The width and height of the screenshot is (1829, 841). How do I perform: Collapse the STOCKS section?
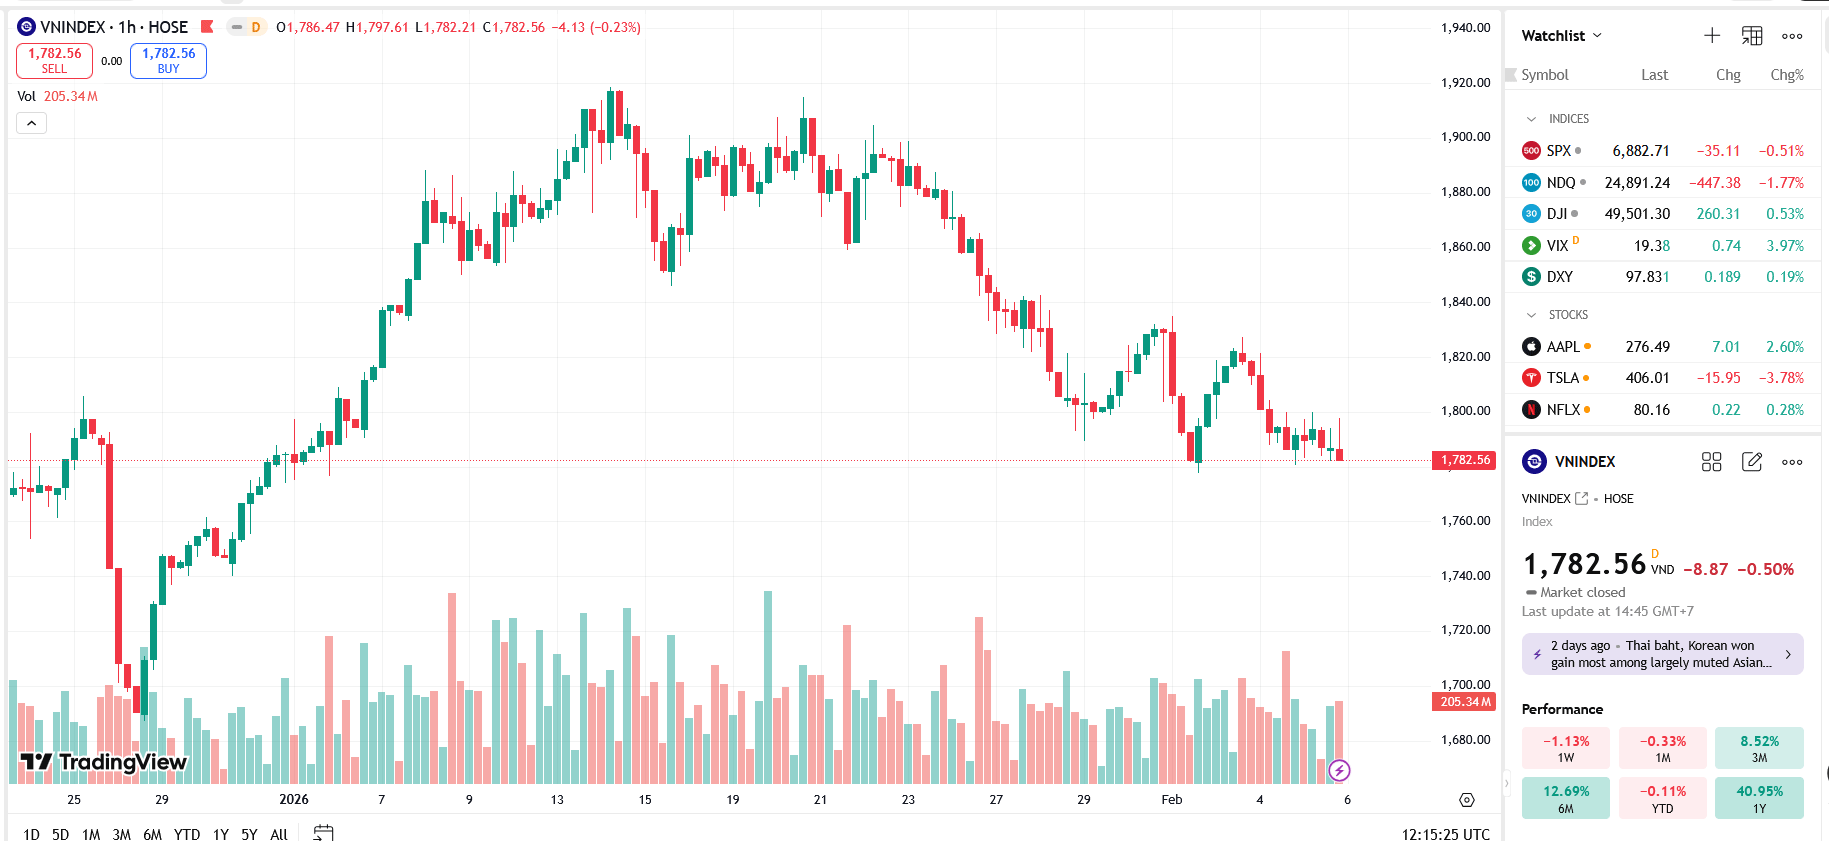click(x=1530, y=314)
